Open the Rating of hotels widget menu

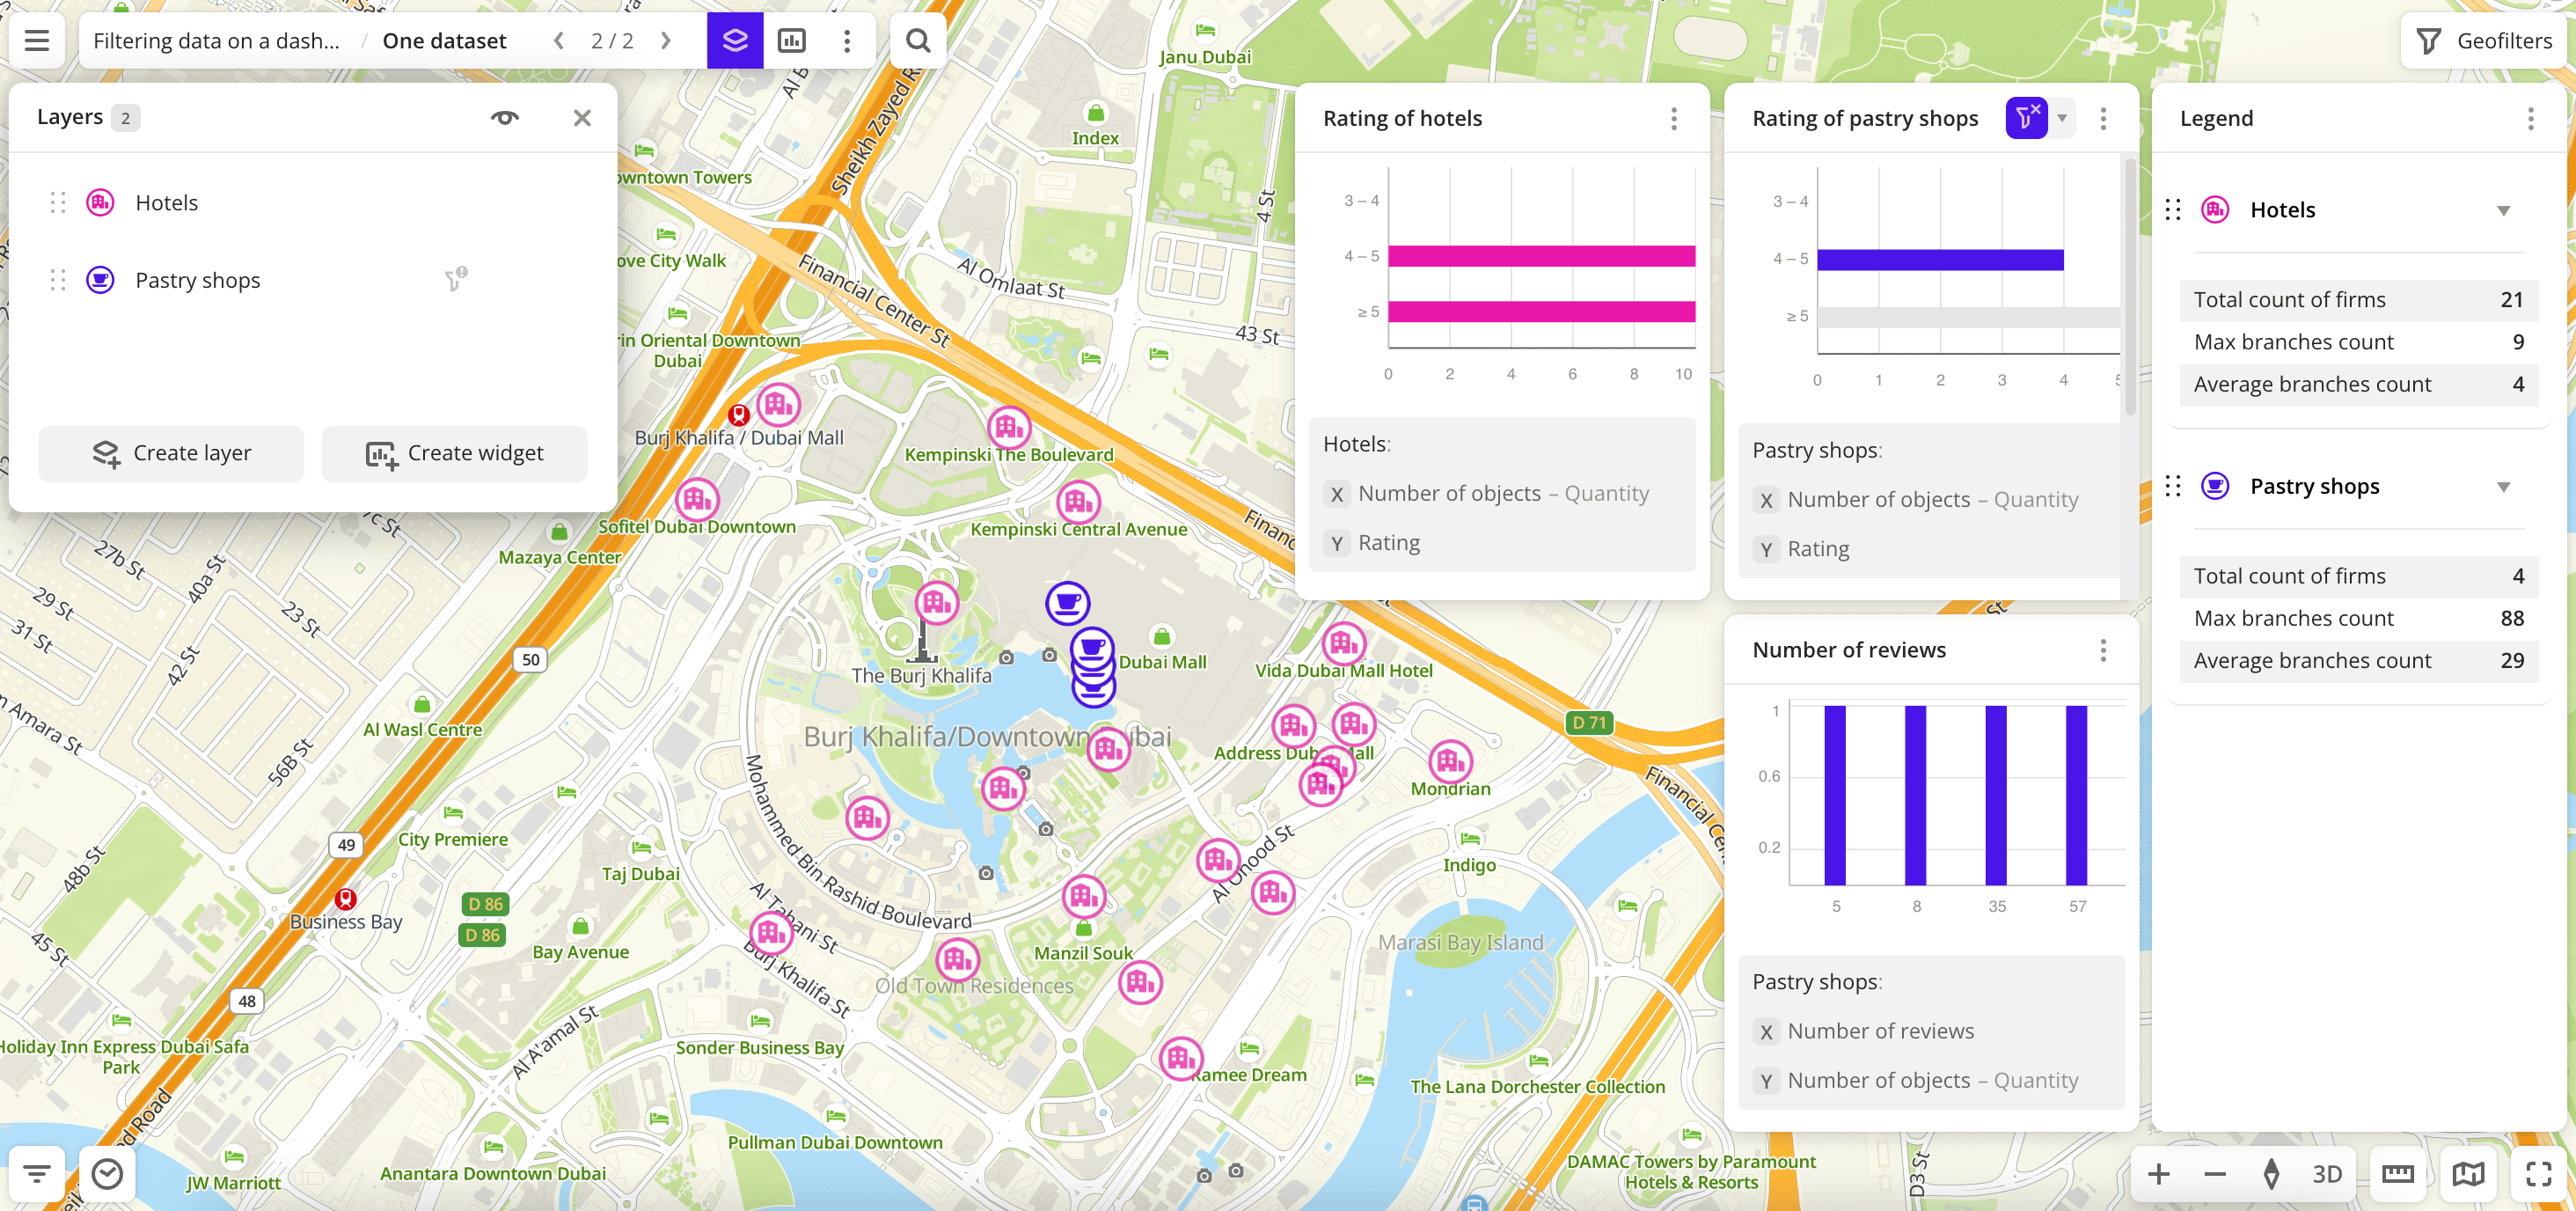[x=1673, y=119]
